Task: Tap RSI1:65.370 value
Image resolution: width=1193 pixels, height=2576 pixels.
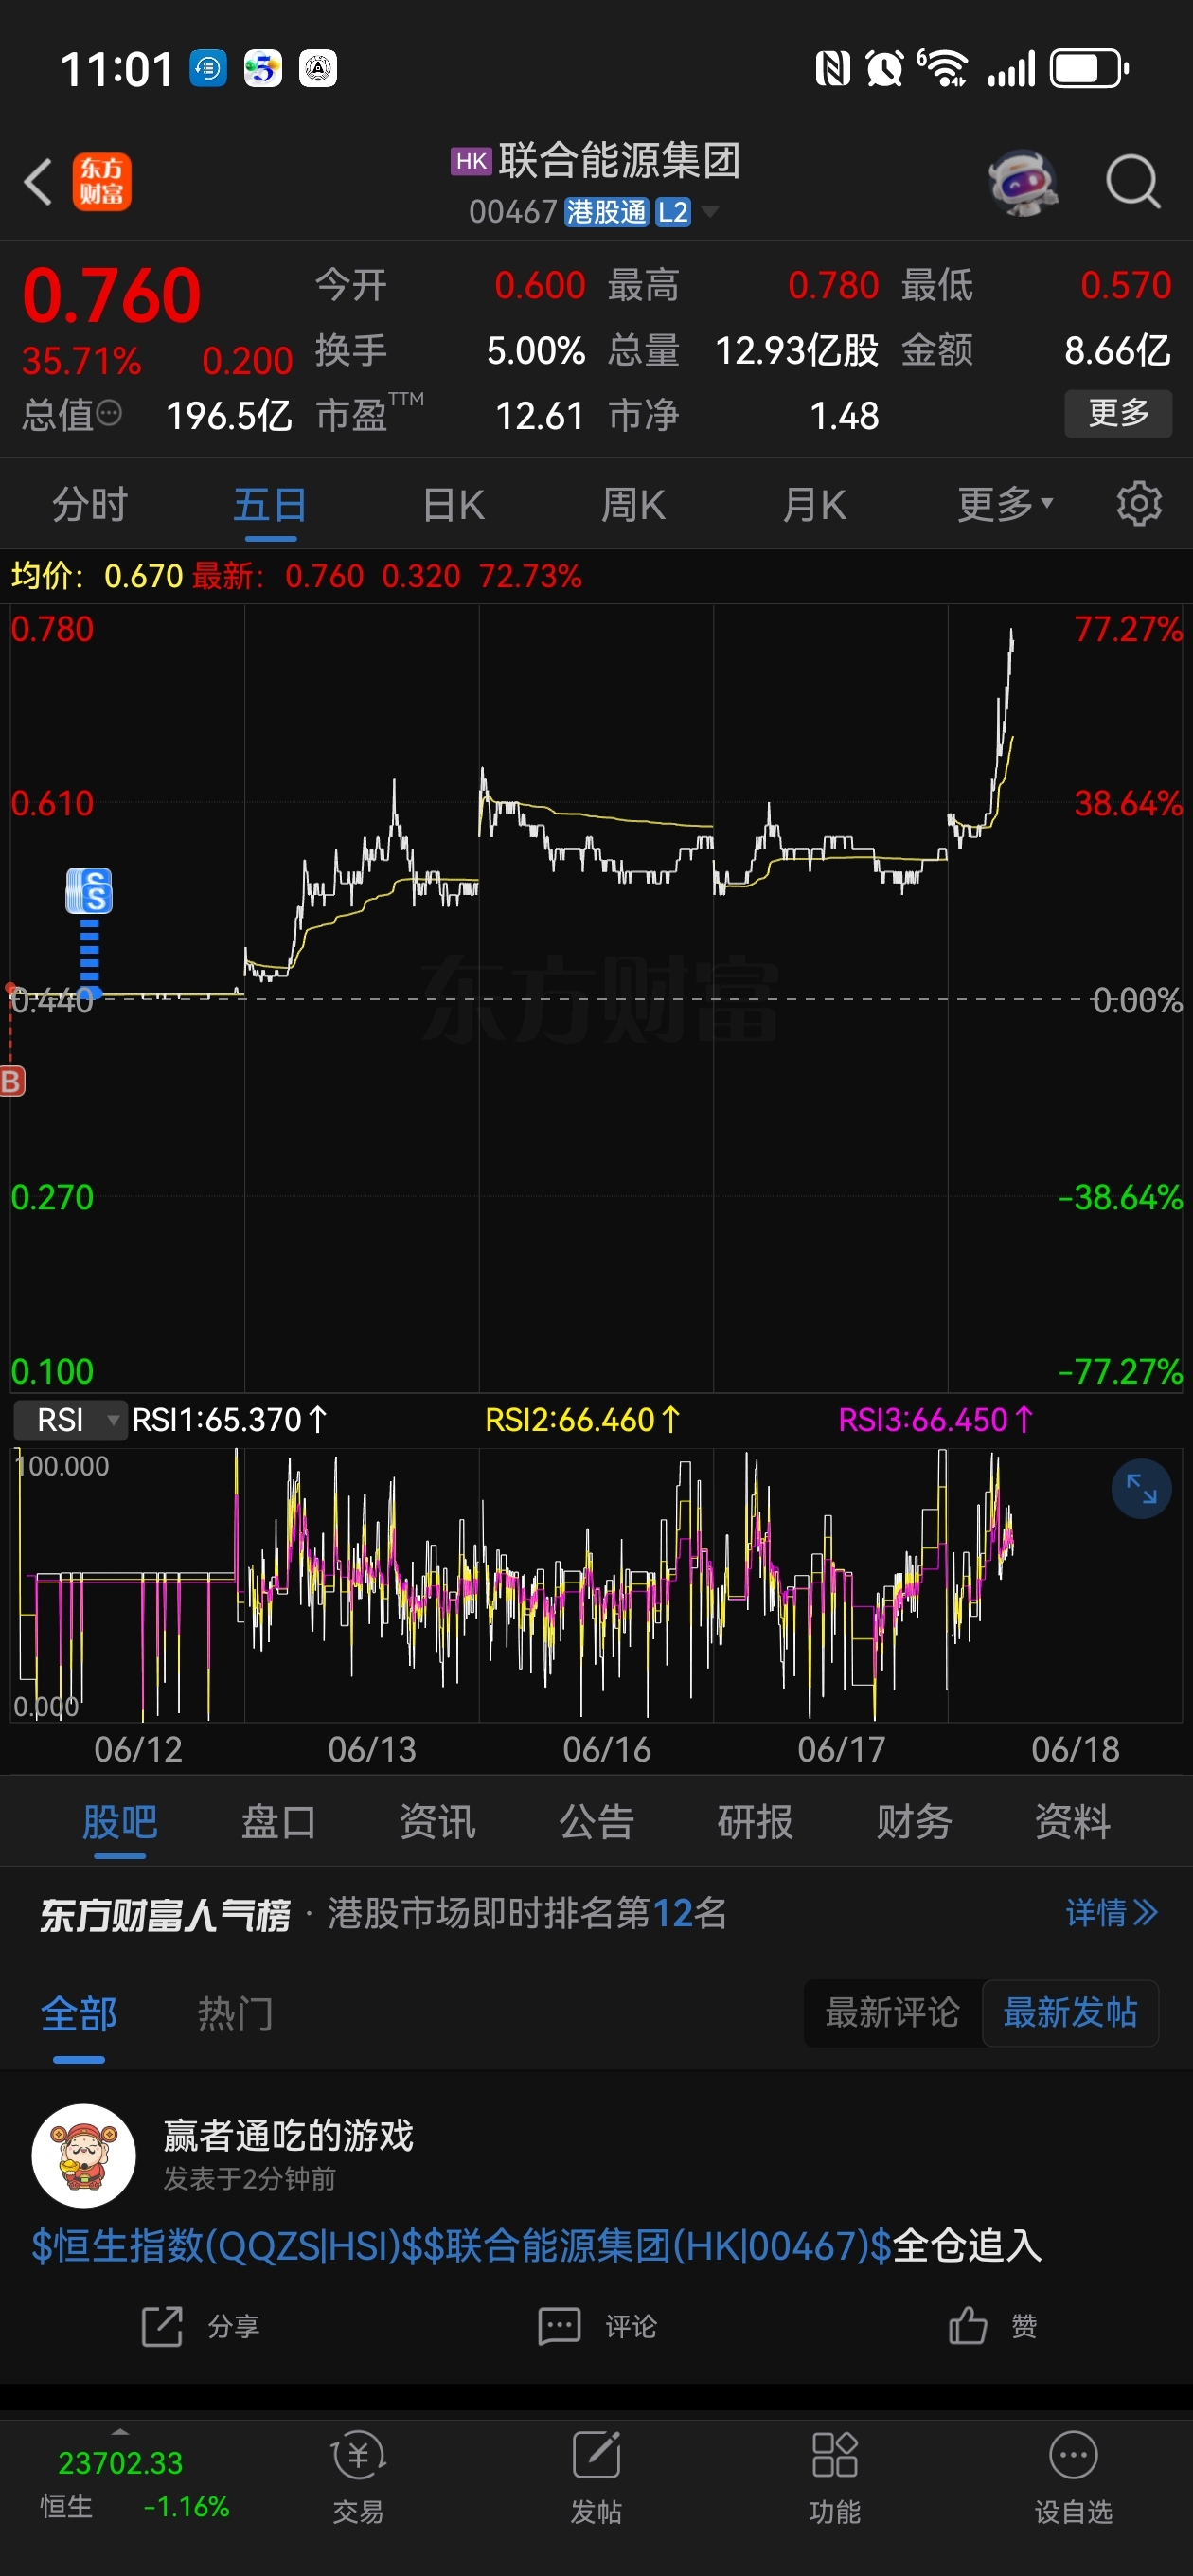Action: coord(229,1420)
